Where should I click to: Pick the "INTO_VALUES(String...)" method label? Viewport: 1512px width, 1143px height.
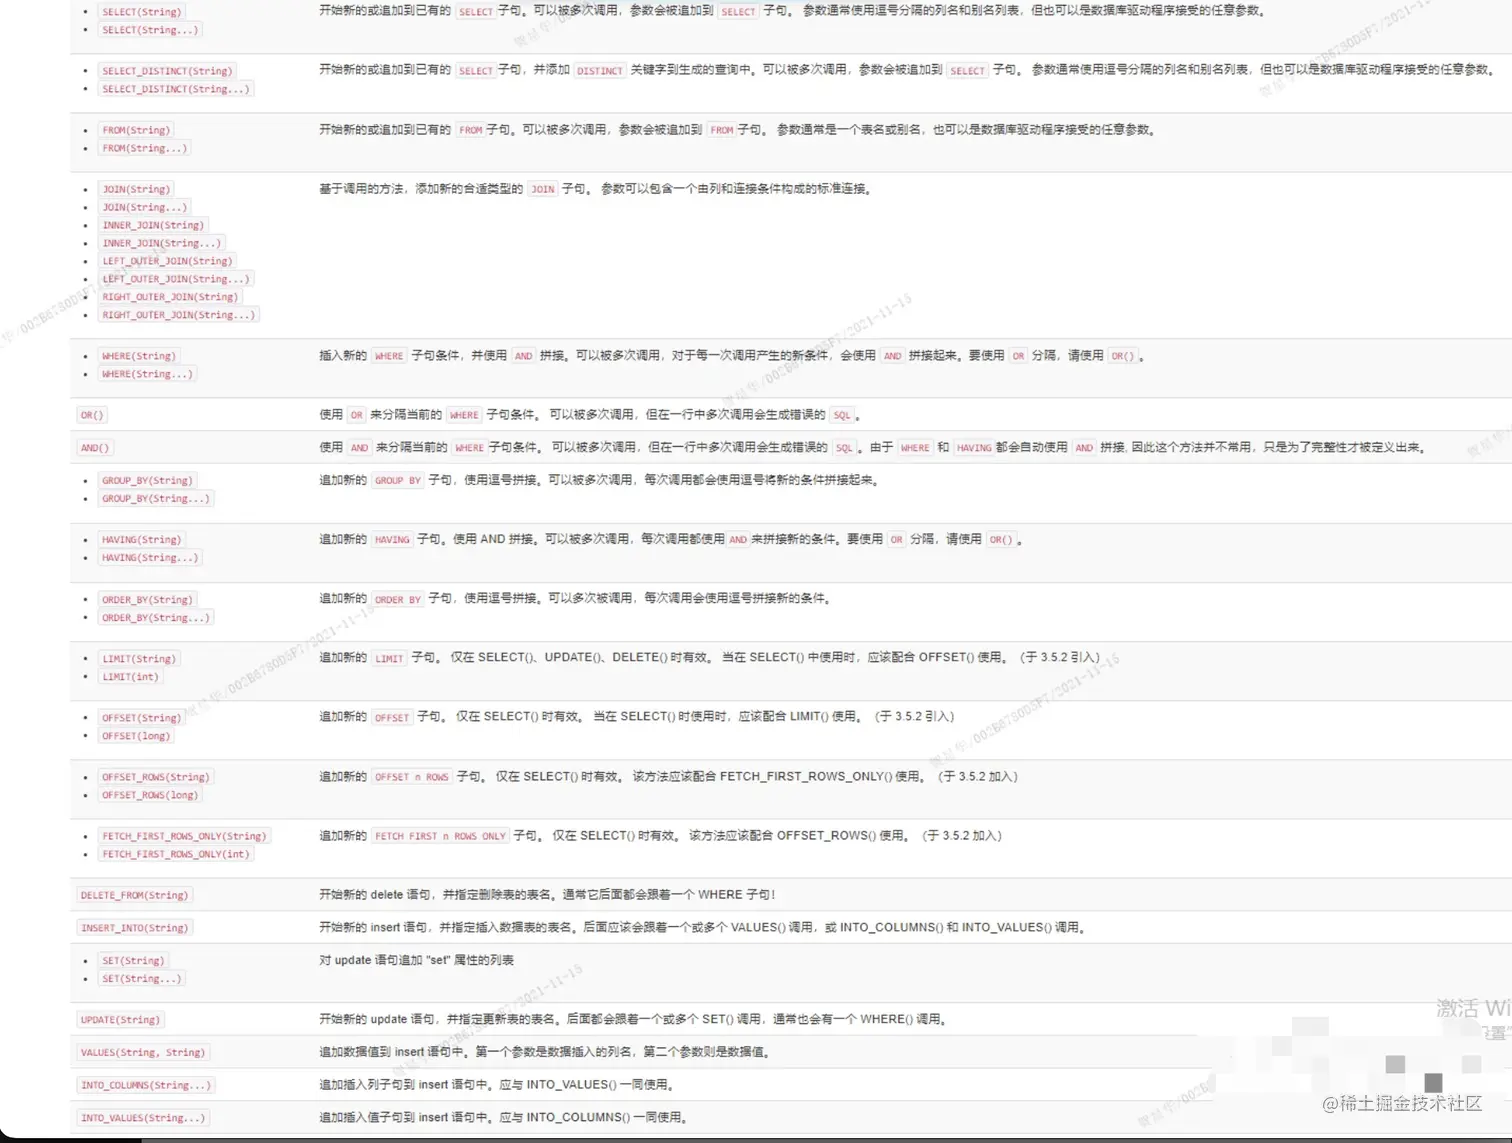coord(142,1118)
